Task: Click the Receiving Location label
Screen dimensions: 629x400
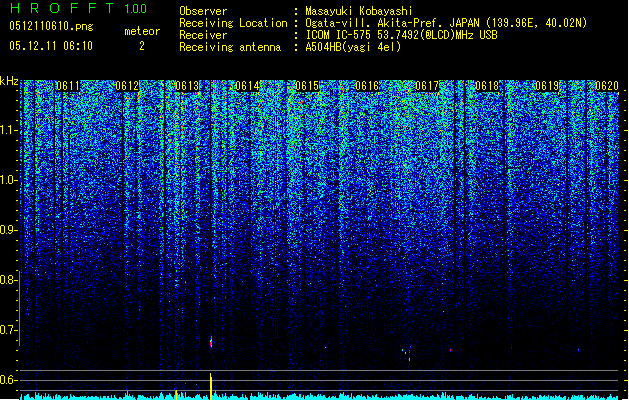Action: tap(233, 23)
